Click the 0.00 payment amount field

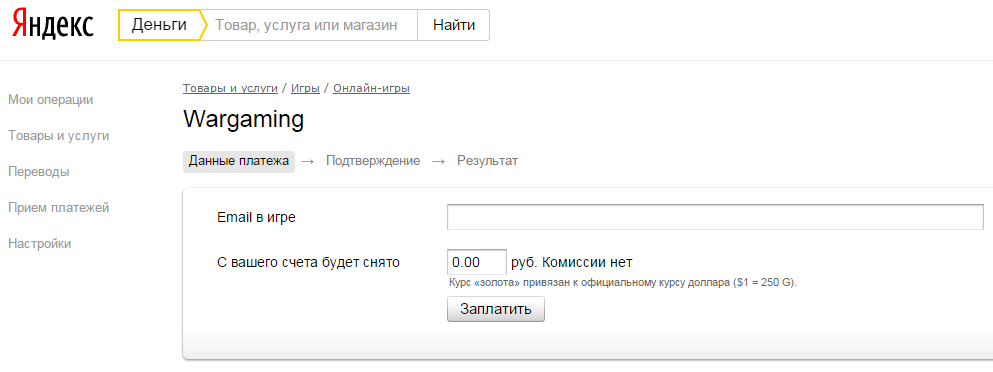(477, 262)
